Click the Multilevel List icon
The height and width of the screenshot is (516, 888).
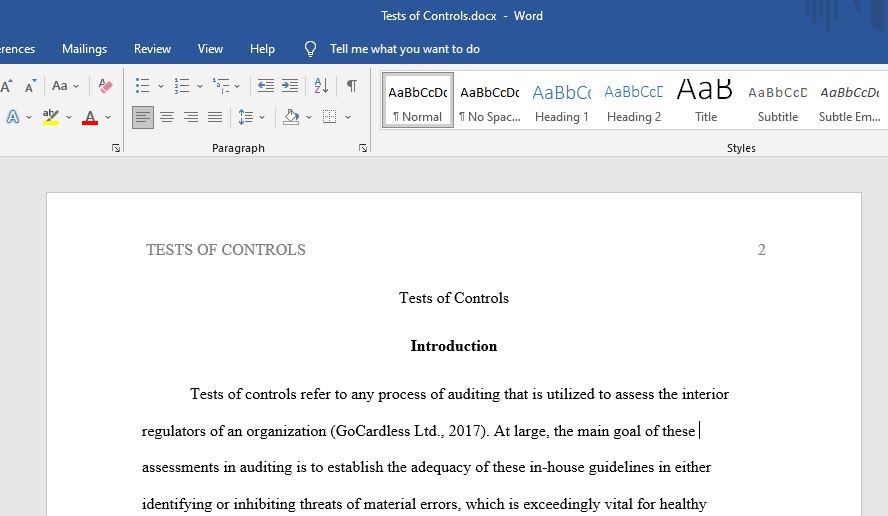coord(221,86)
